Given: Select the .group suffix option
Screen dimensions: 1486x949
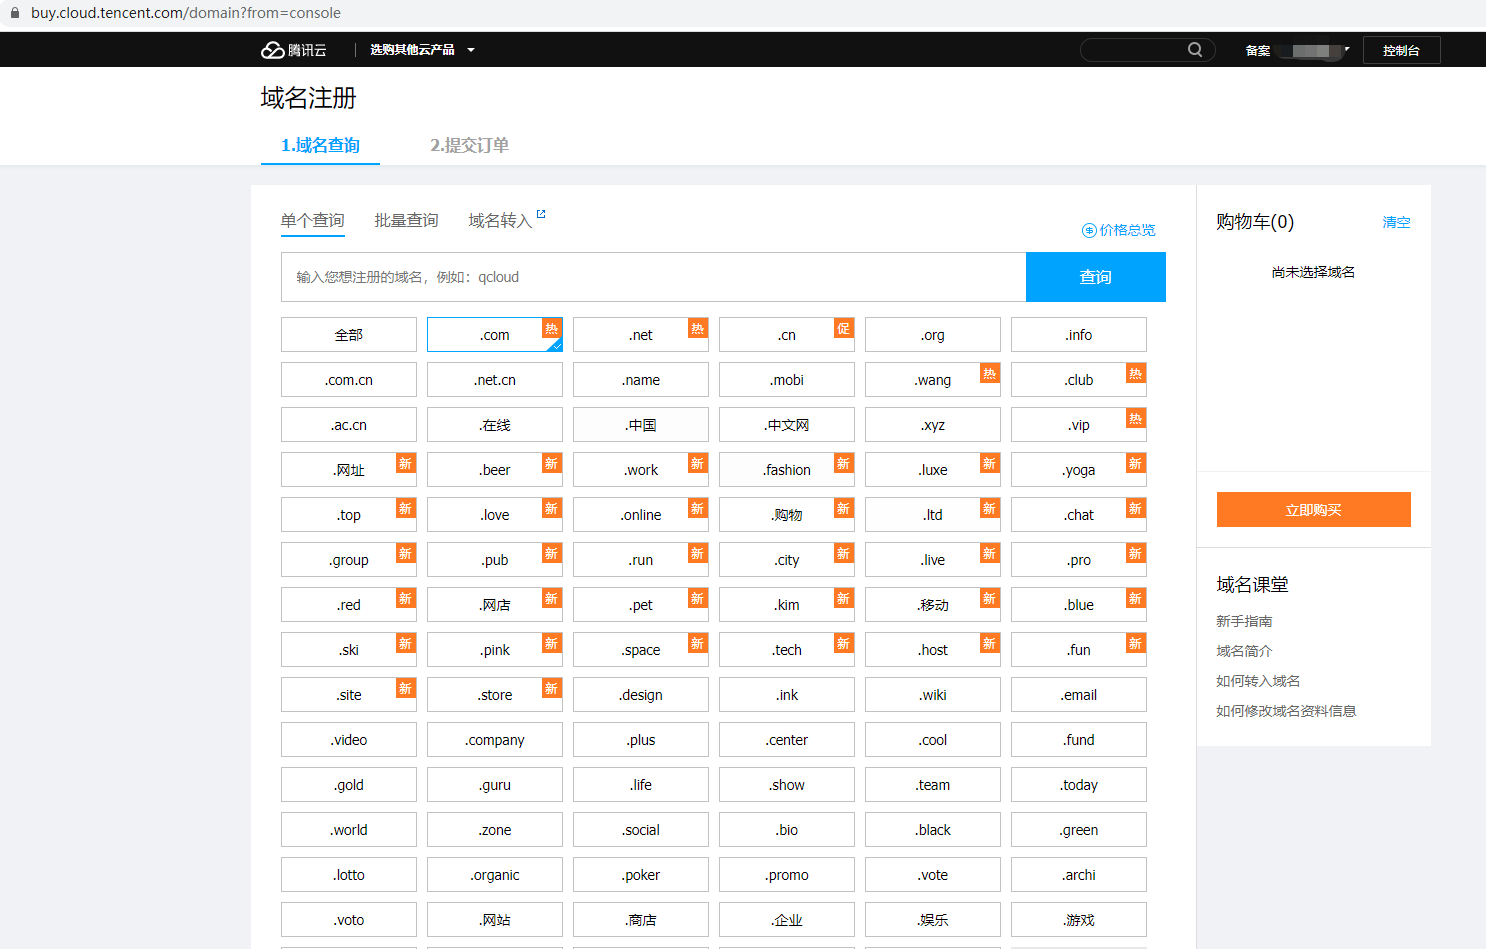Looking at the screenshot, I should [x=349, y=560].
